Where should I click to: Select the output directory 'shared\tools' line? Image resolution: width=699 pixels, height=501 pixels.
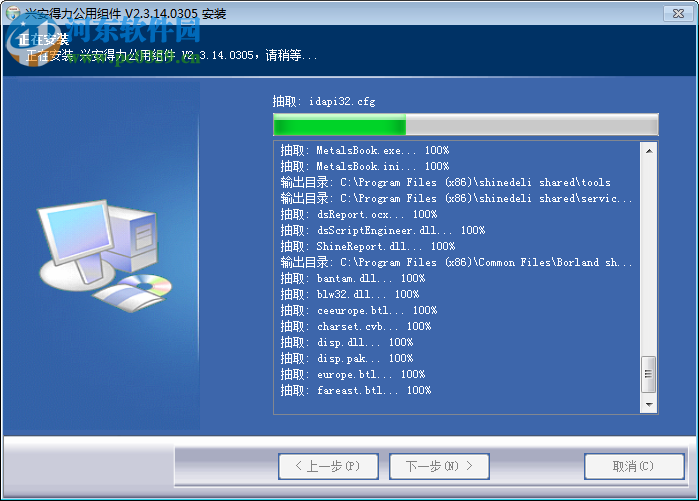point(445,182)
